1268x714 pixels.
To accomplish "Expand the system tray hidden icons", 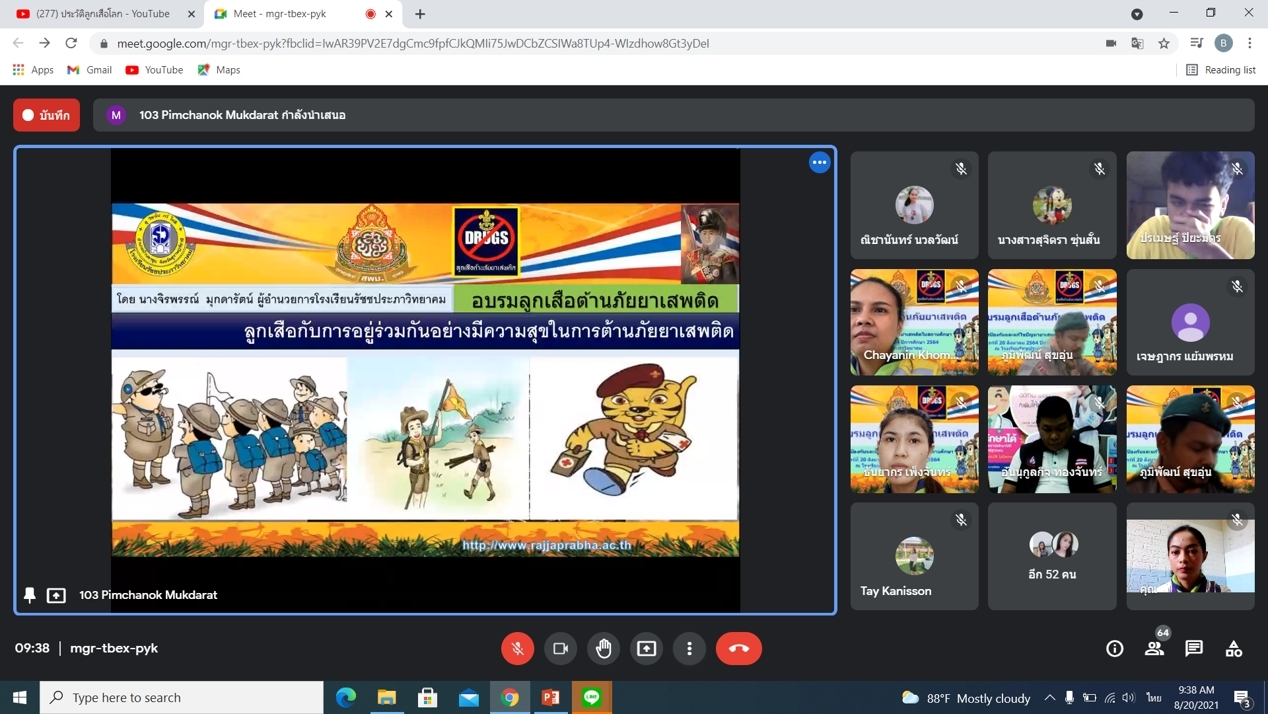I will pyautogui.click(x=1049, y=697).
